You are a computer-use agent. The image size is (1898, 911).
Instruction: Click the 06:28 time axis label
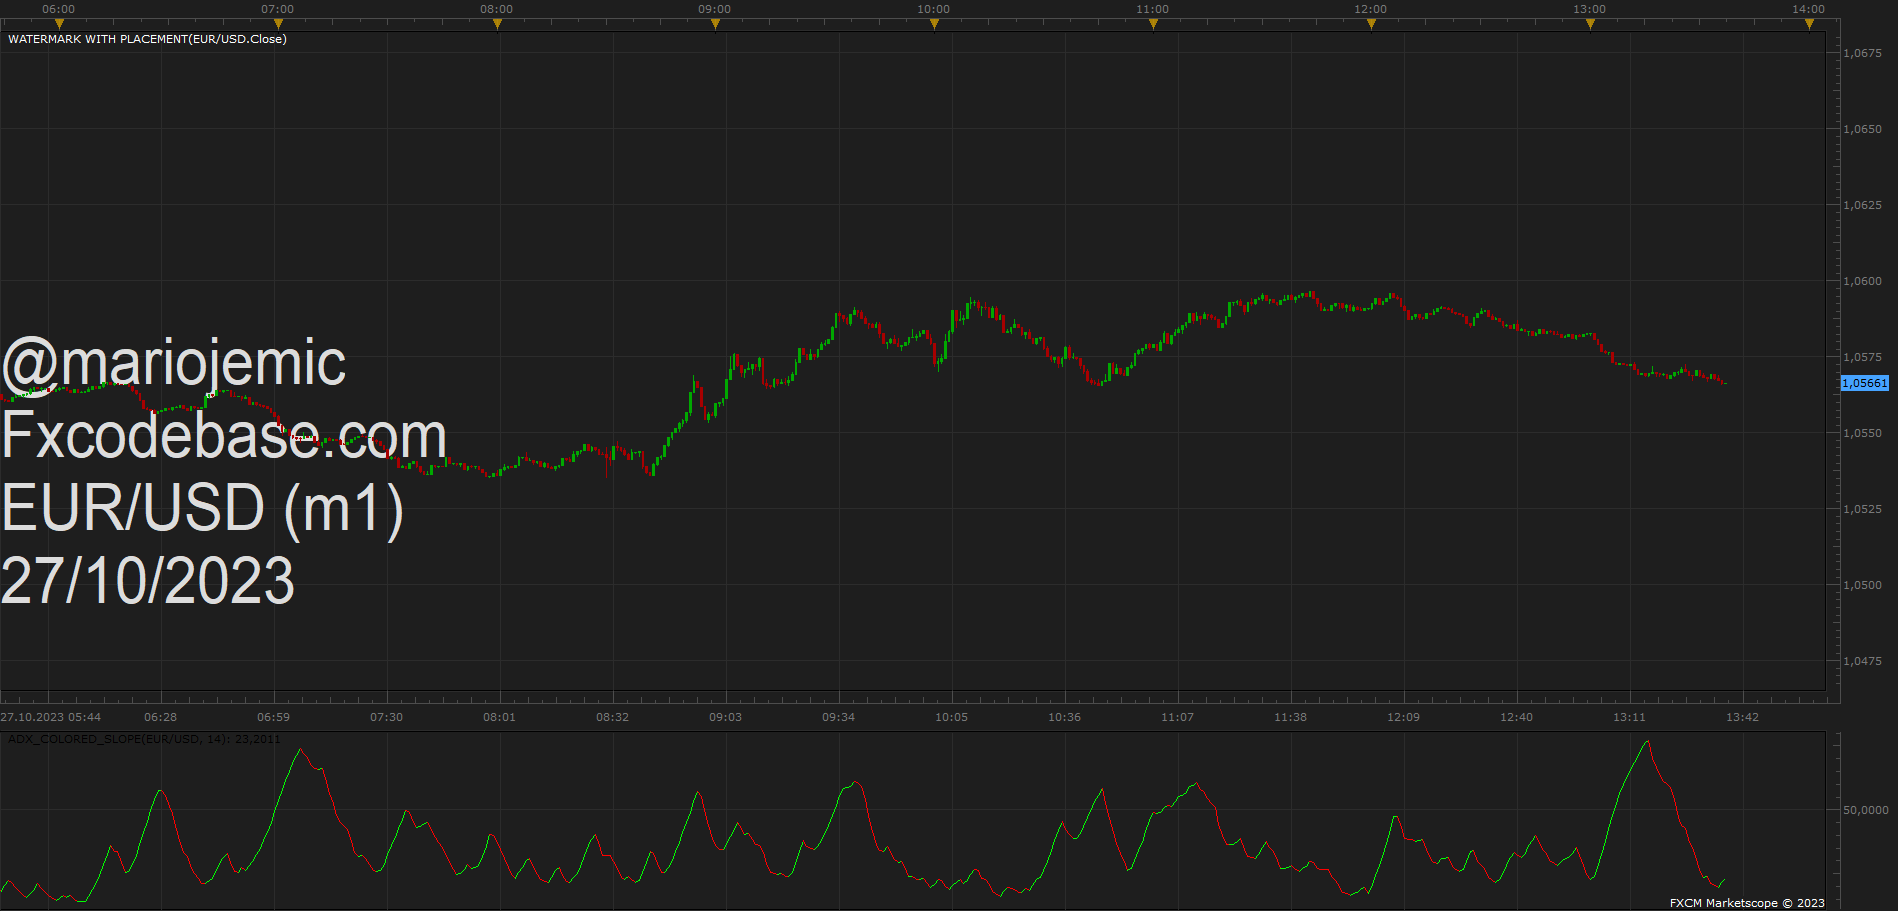coord(160,717)
